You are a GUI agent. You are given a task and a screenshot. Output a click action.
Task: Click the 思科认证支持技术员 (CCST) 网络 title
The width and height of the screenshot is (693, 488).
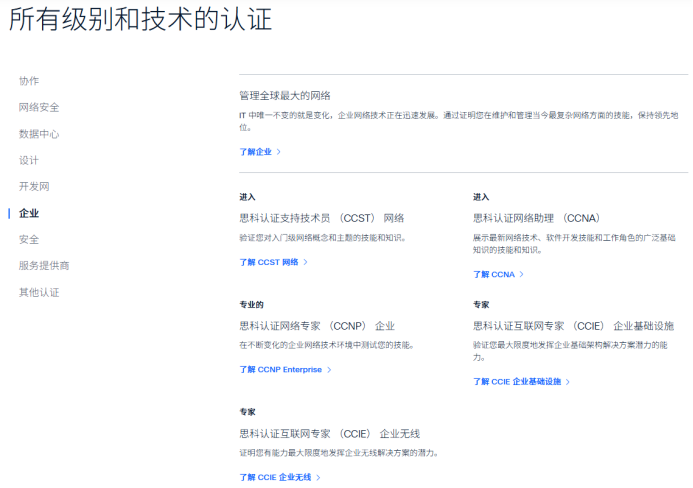(322, 218)
